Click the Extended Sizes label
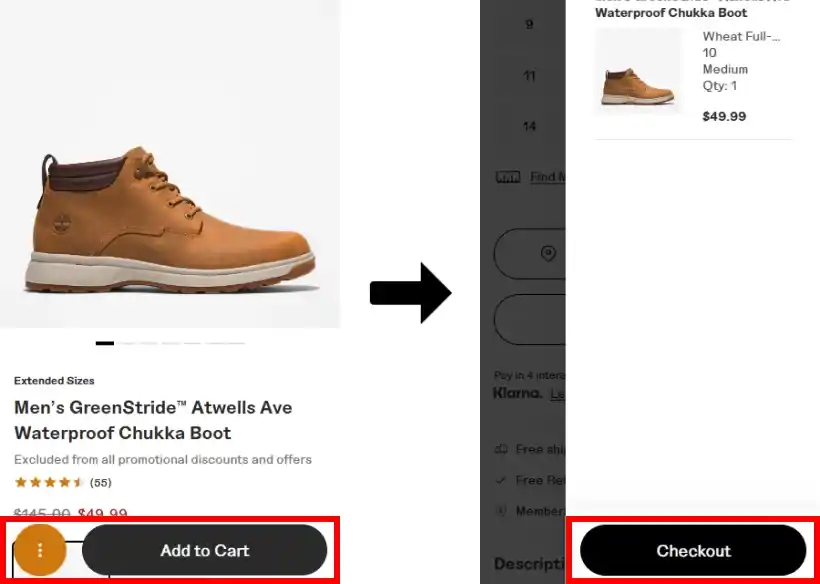820x584 pixels. [x=54, y=381]
